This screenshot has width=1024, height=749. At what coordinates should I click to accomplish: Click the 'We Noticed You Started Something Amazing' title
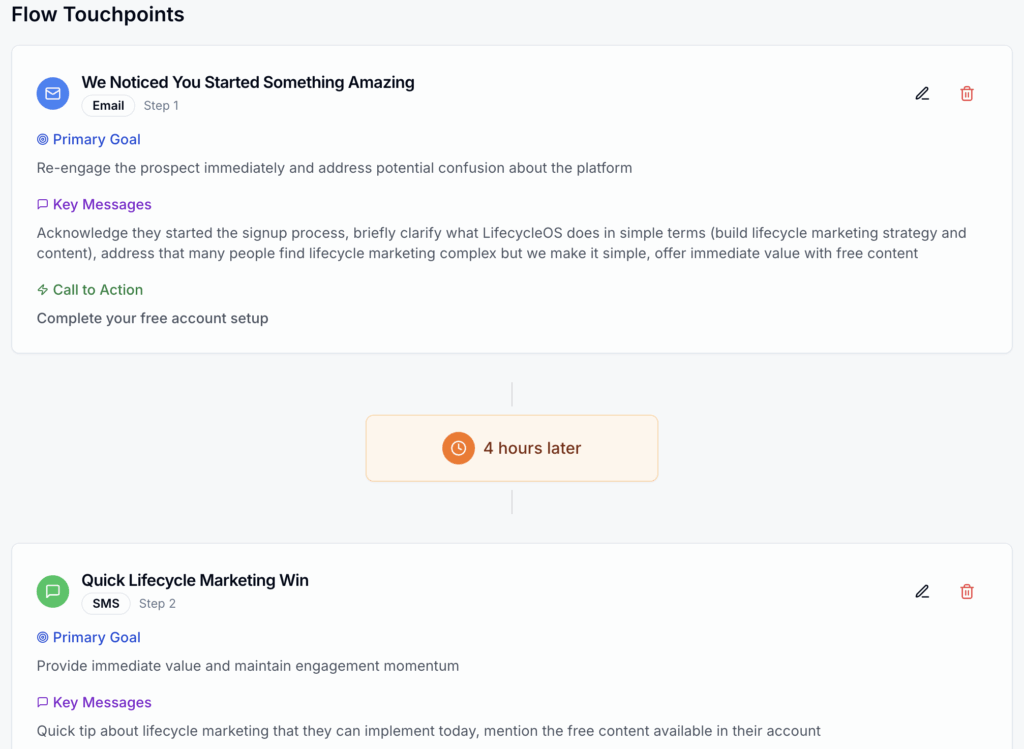tap(248, 82)
